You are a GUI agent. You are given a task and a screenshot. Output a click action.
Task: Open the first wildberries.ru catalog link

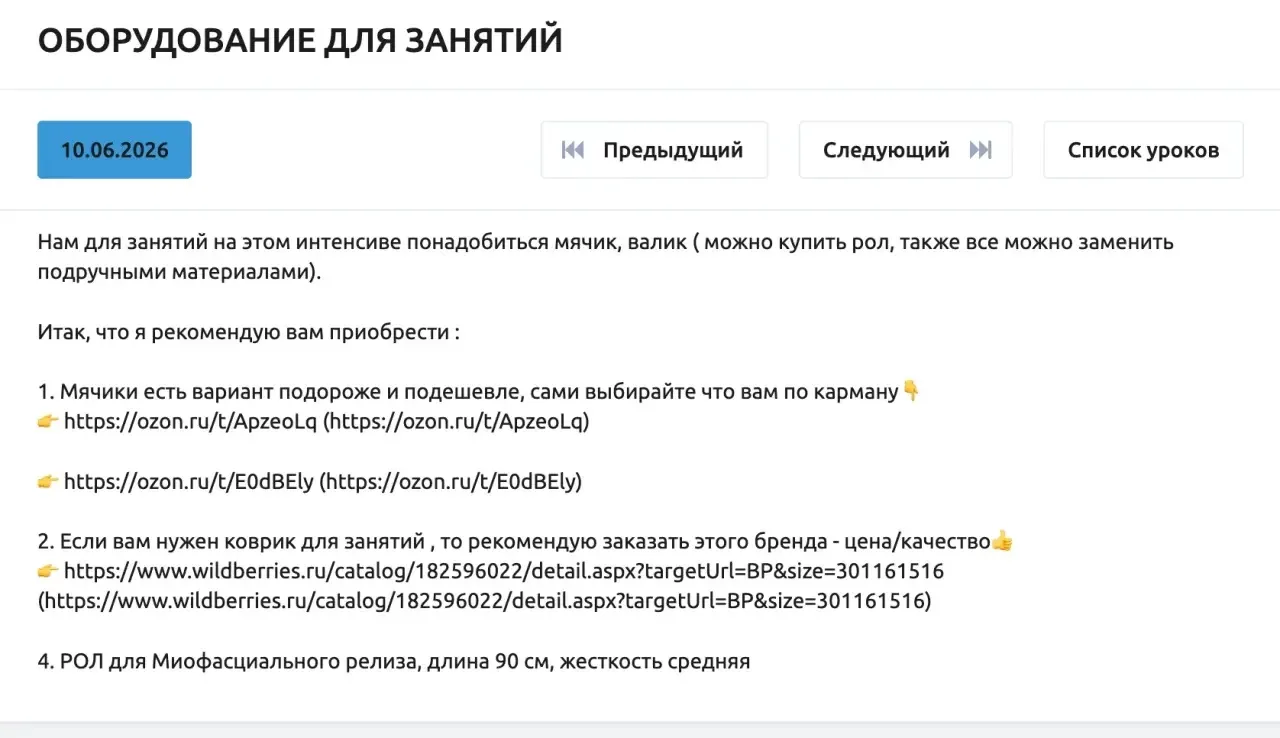[x=504, y=571]
